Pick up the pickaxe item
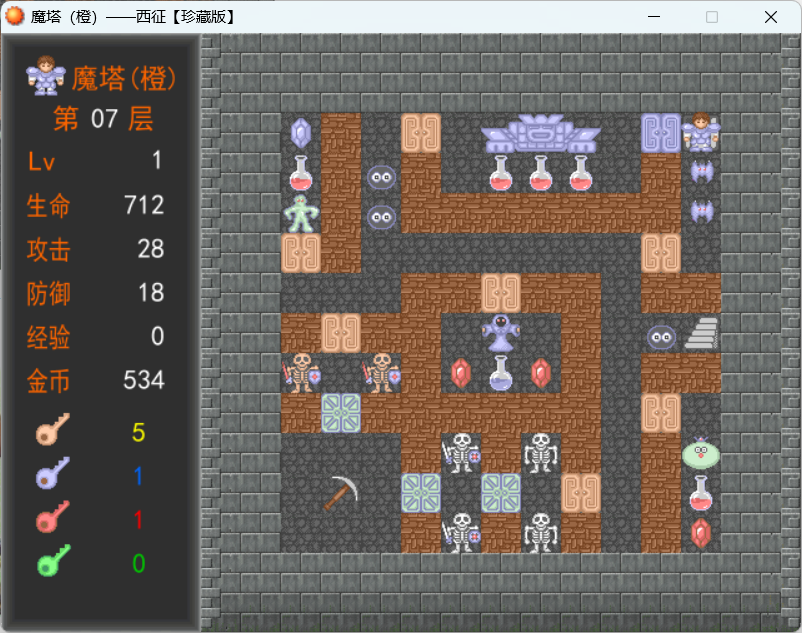This screenshot has width=802, height=633. tap(341, 493)
